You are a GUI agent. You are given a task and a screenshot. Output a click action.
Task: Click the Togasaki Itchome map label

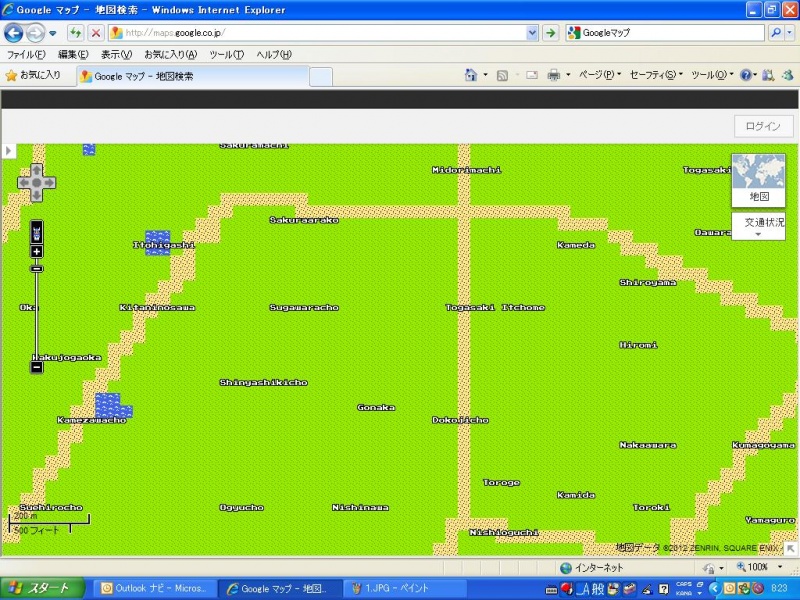(495, 308)
